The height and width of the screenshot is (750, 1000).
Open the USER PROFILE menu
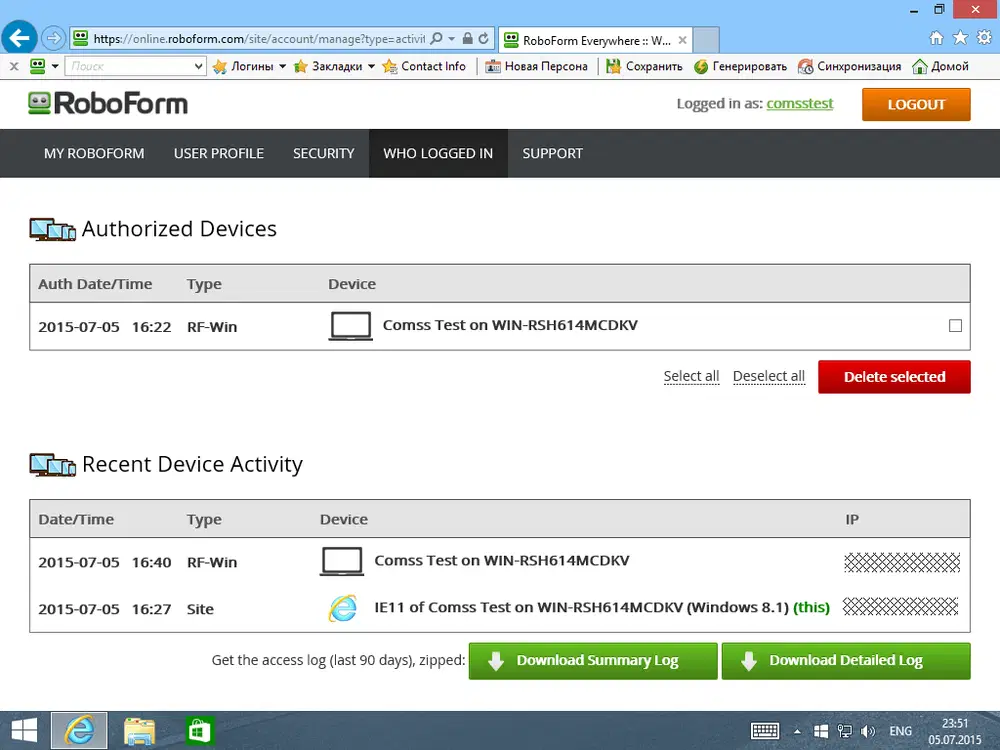click(219, 153)
